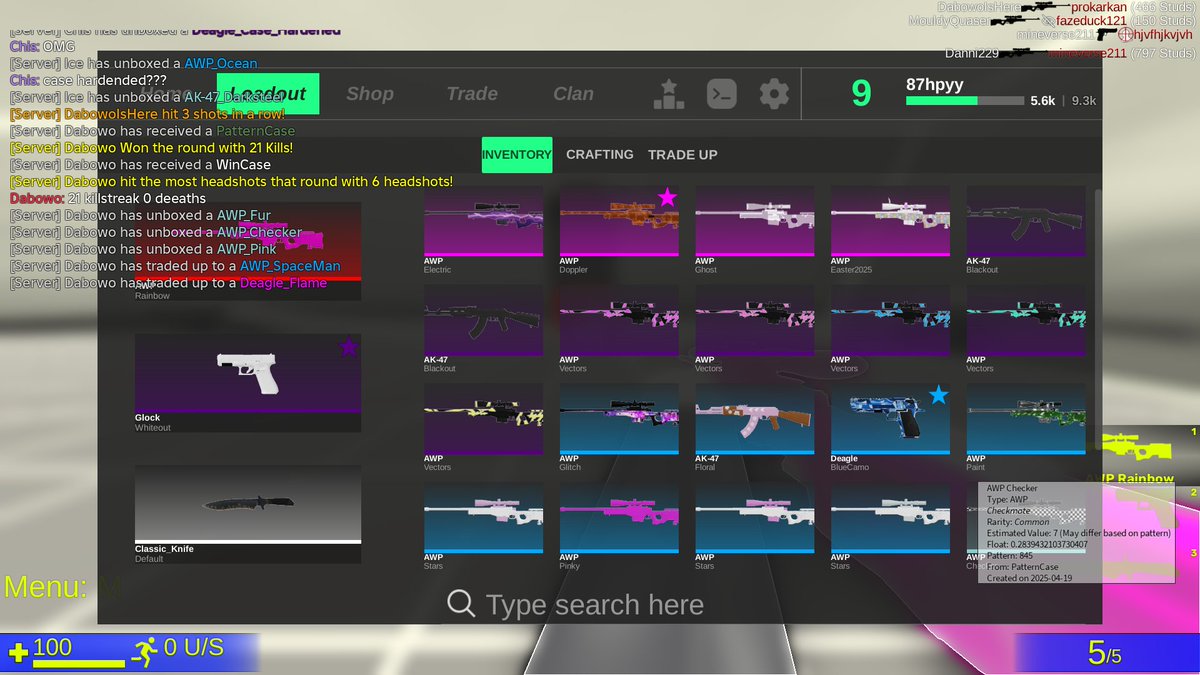Select the Deagle BlueCamo skin

[890, 428]
